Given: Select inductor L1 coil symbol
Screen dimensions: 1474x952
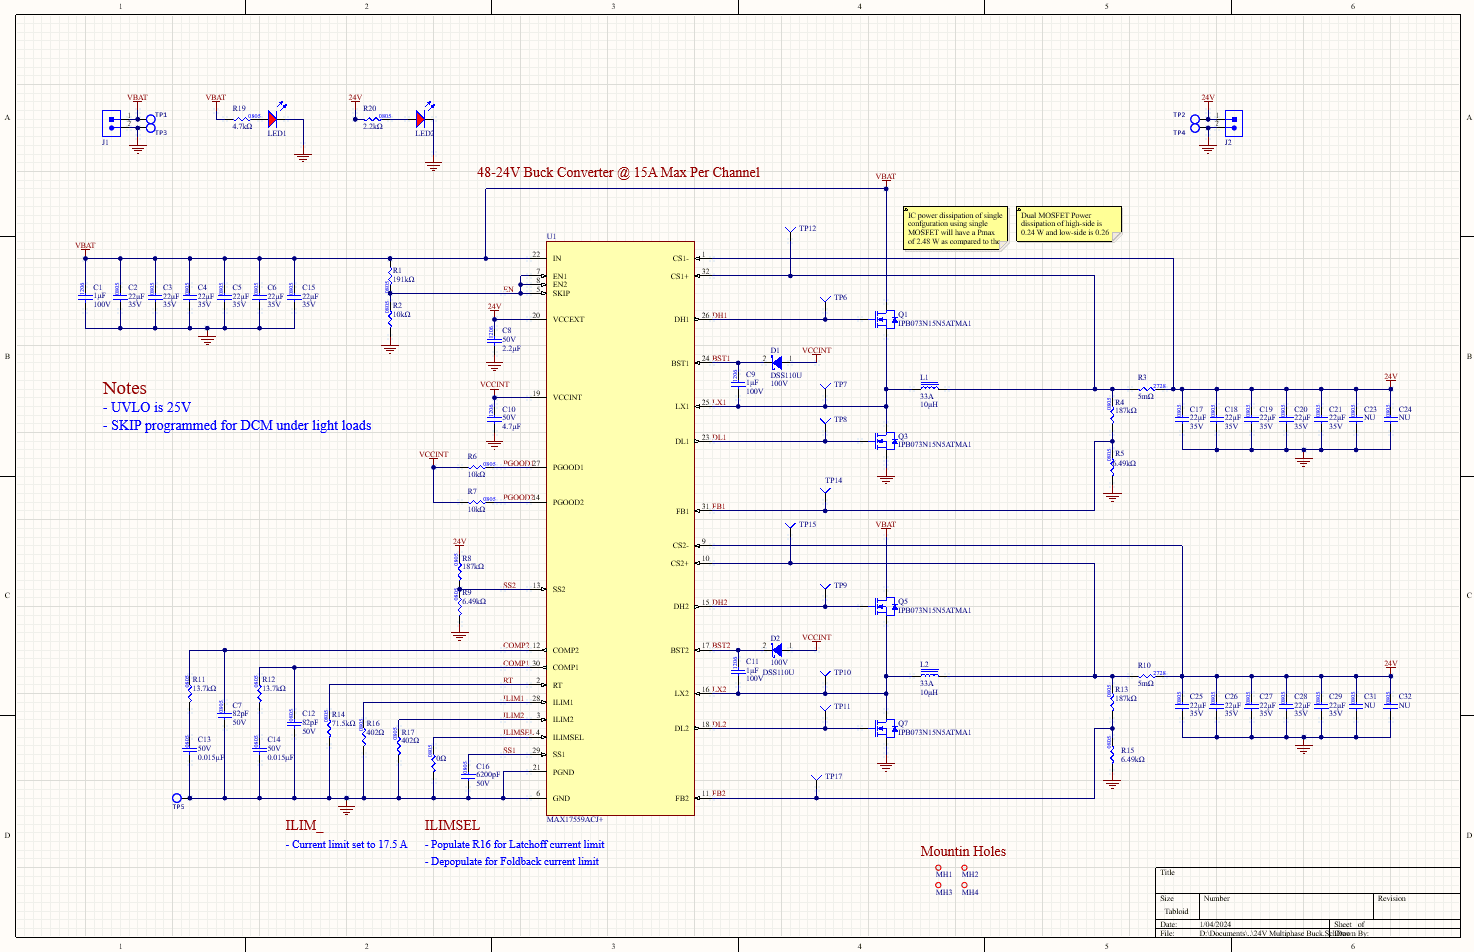Looking at the screenshot, I should pyautogui.click(x=929, y=386).
